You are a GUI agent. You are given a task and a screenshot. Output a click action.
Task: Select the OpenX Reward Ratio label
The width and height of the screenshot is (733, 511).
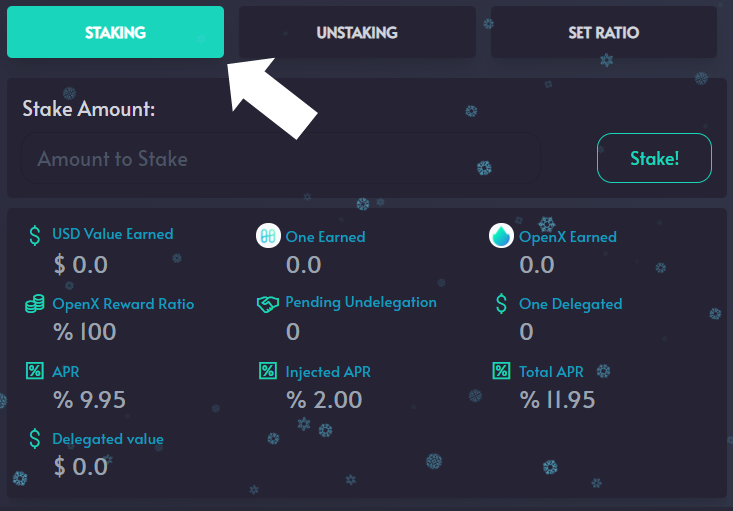(x=123, y=304)
